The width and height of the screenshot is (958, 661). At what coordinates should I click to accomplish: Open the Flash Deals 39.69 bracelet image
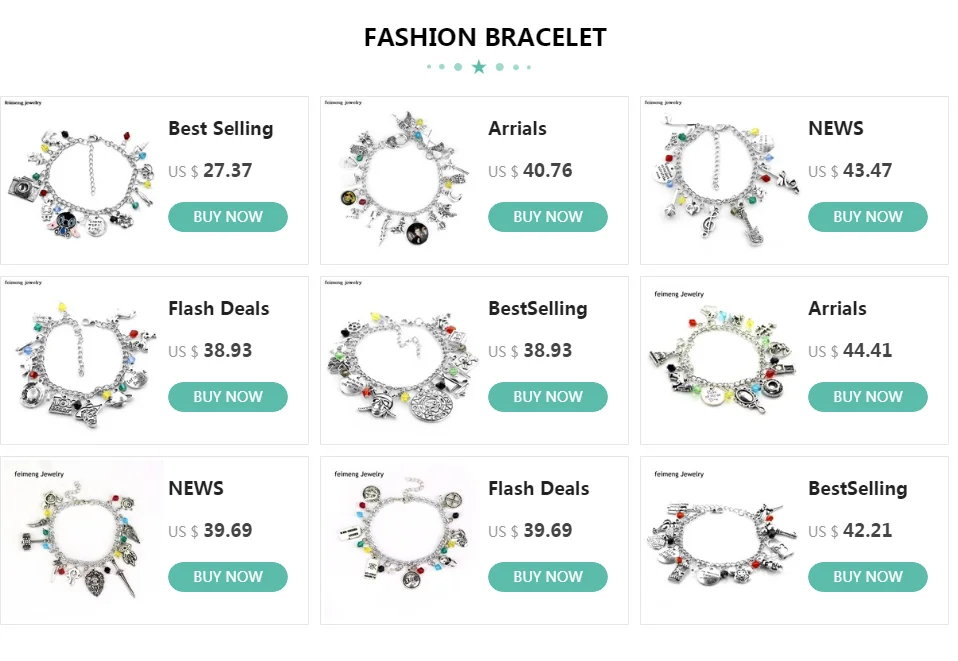pyautogui.click(x=402, y=540)
